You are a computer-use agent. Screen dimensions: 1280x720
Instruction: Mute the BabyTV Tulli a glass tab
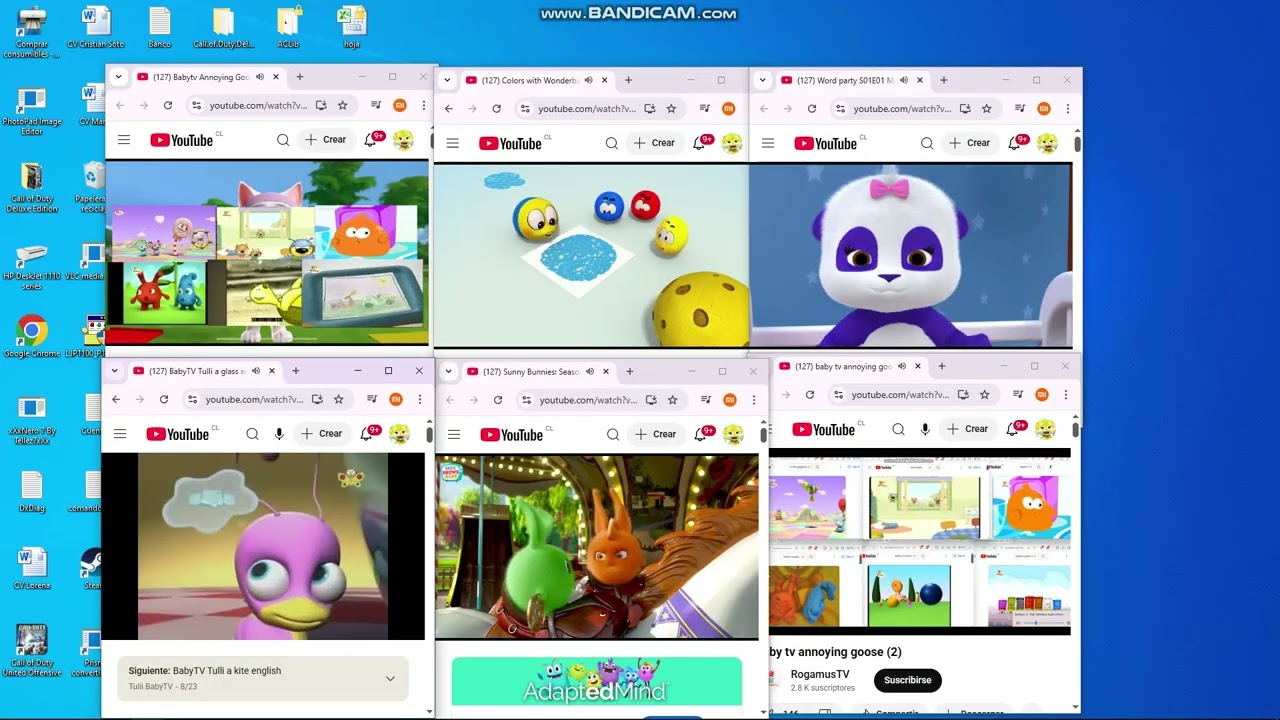(255, 371)
